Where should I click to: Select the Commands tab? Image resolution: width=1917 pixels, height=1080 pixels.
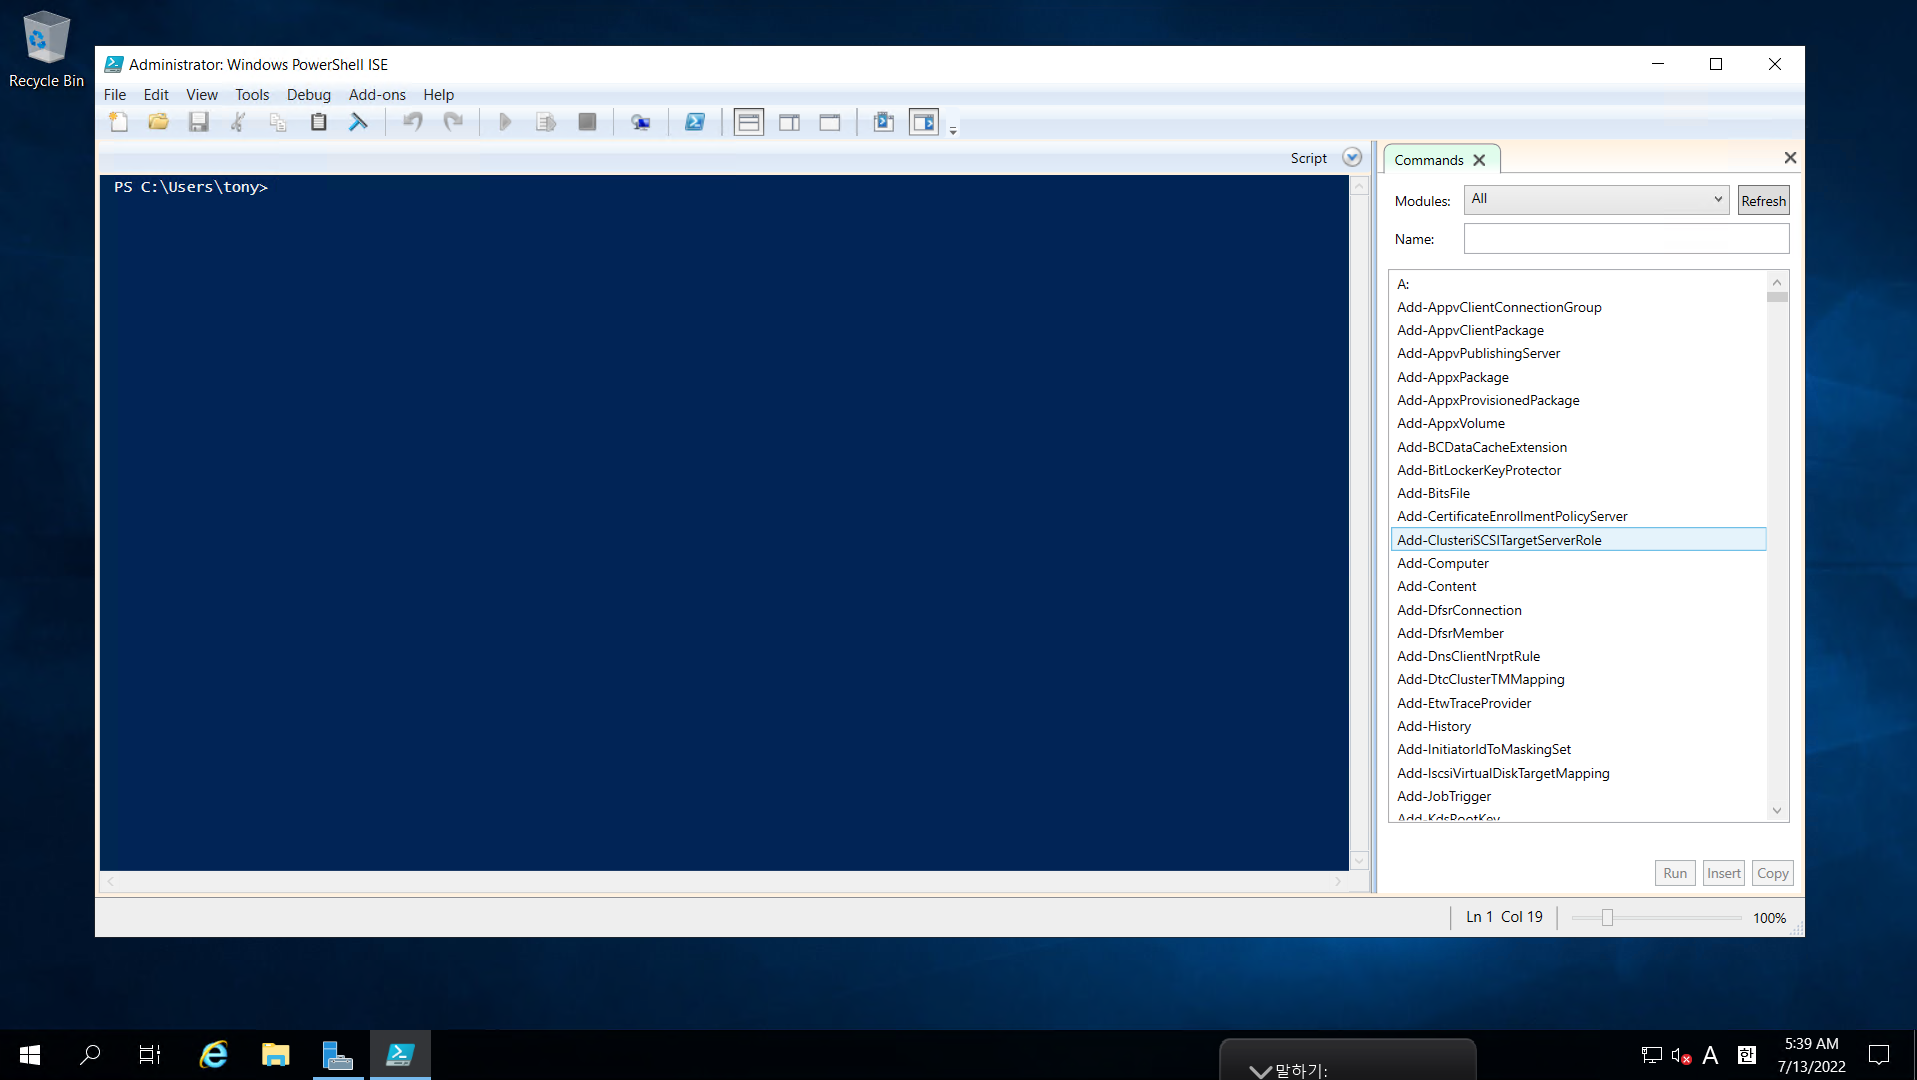(1428, 160)
